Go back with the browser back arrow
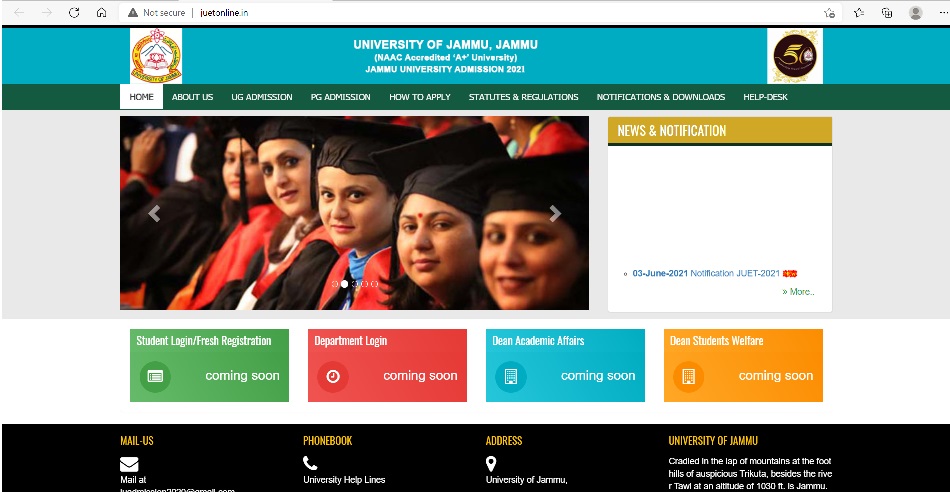The height and width of the screenshot is (492, 950). click(19, 13)
